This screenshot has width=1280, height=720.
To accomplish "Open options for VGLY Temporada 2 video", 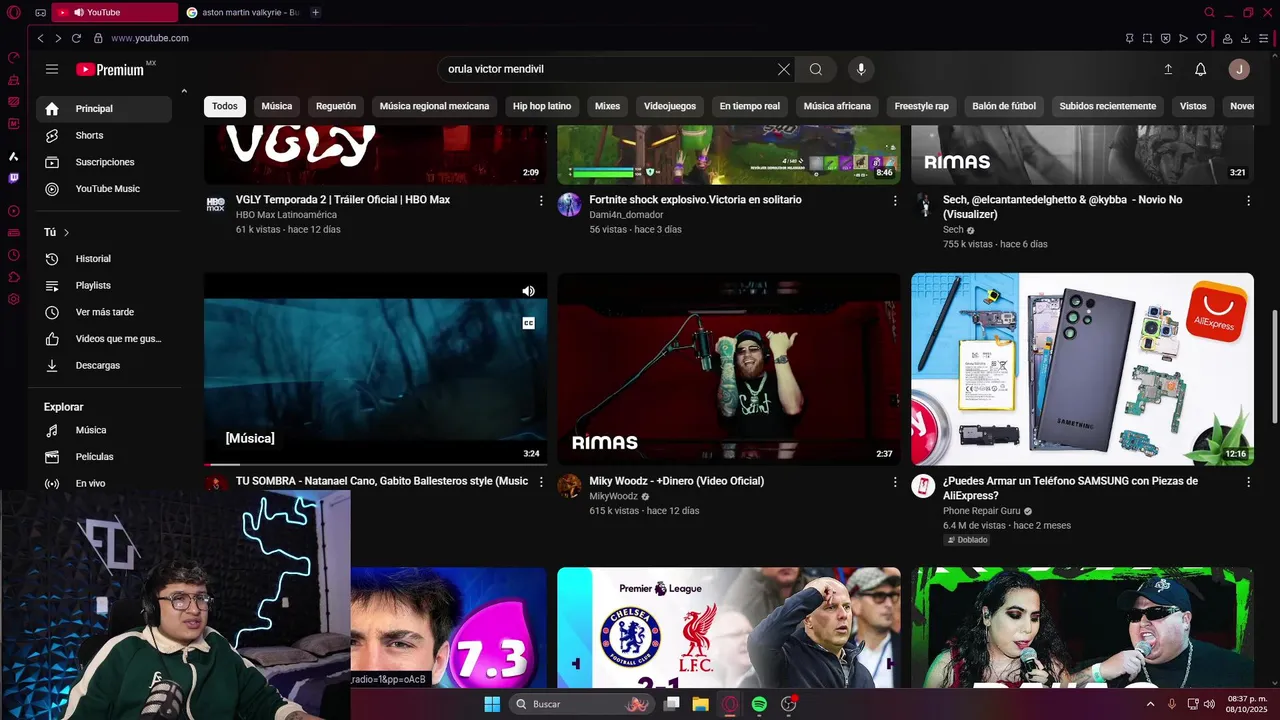I will point(541,200).
